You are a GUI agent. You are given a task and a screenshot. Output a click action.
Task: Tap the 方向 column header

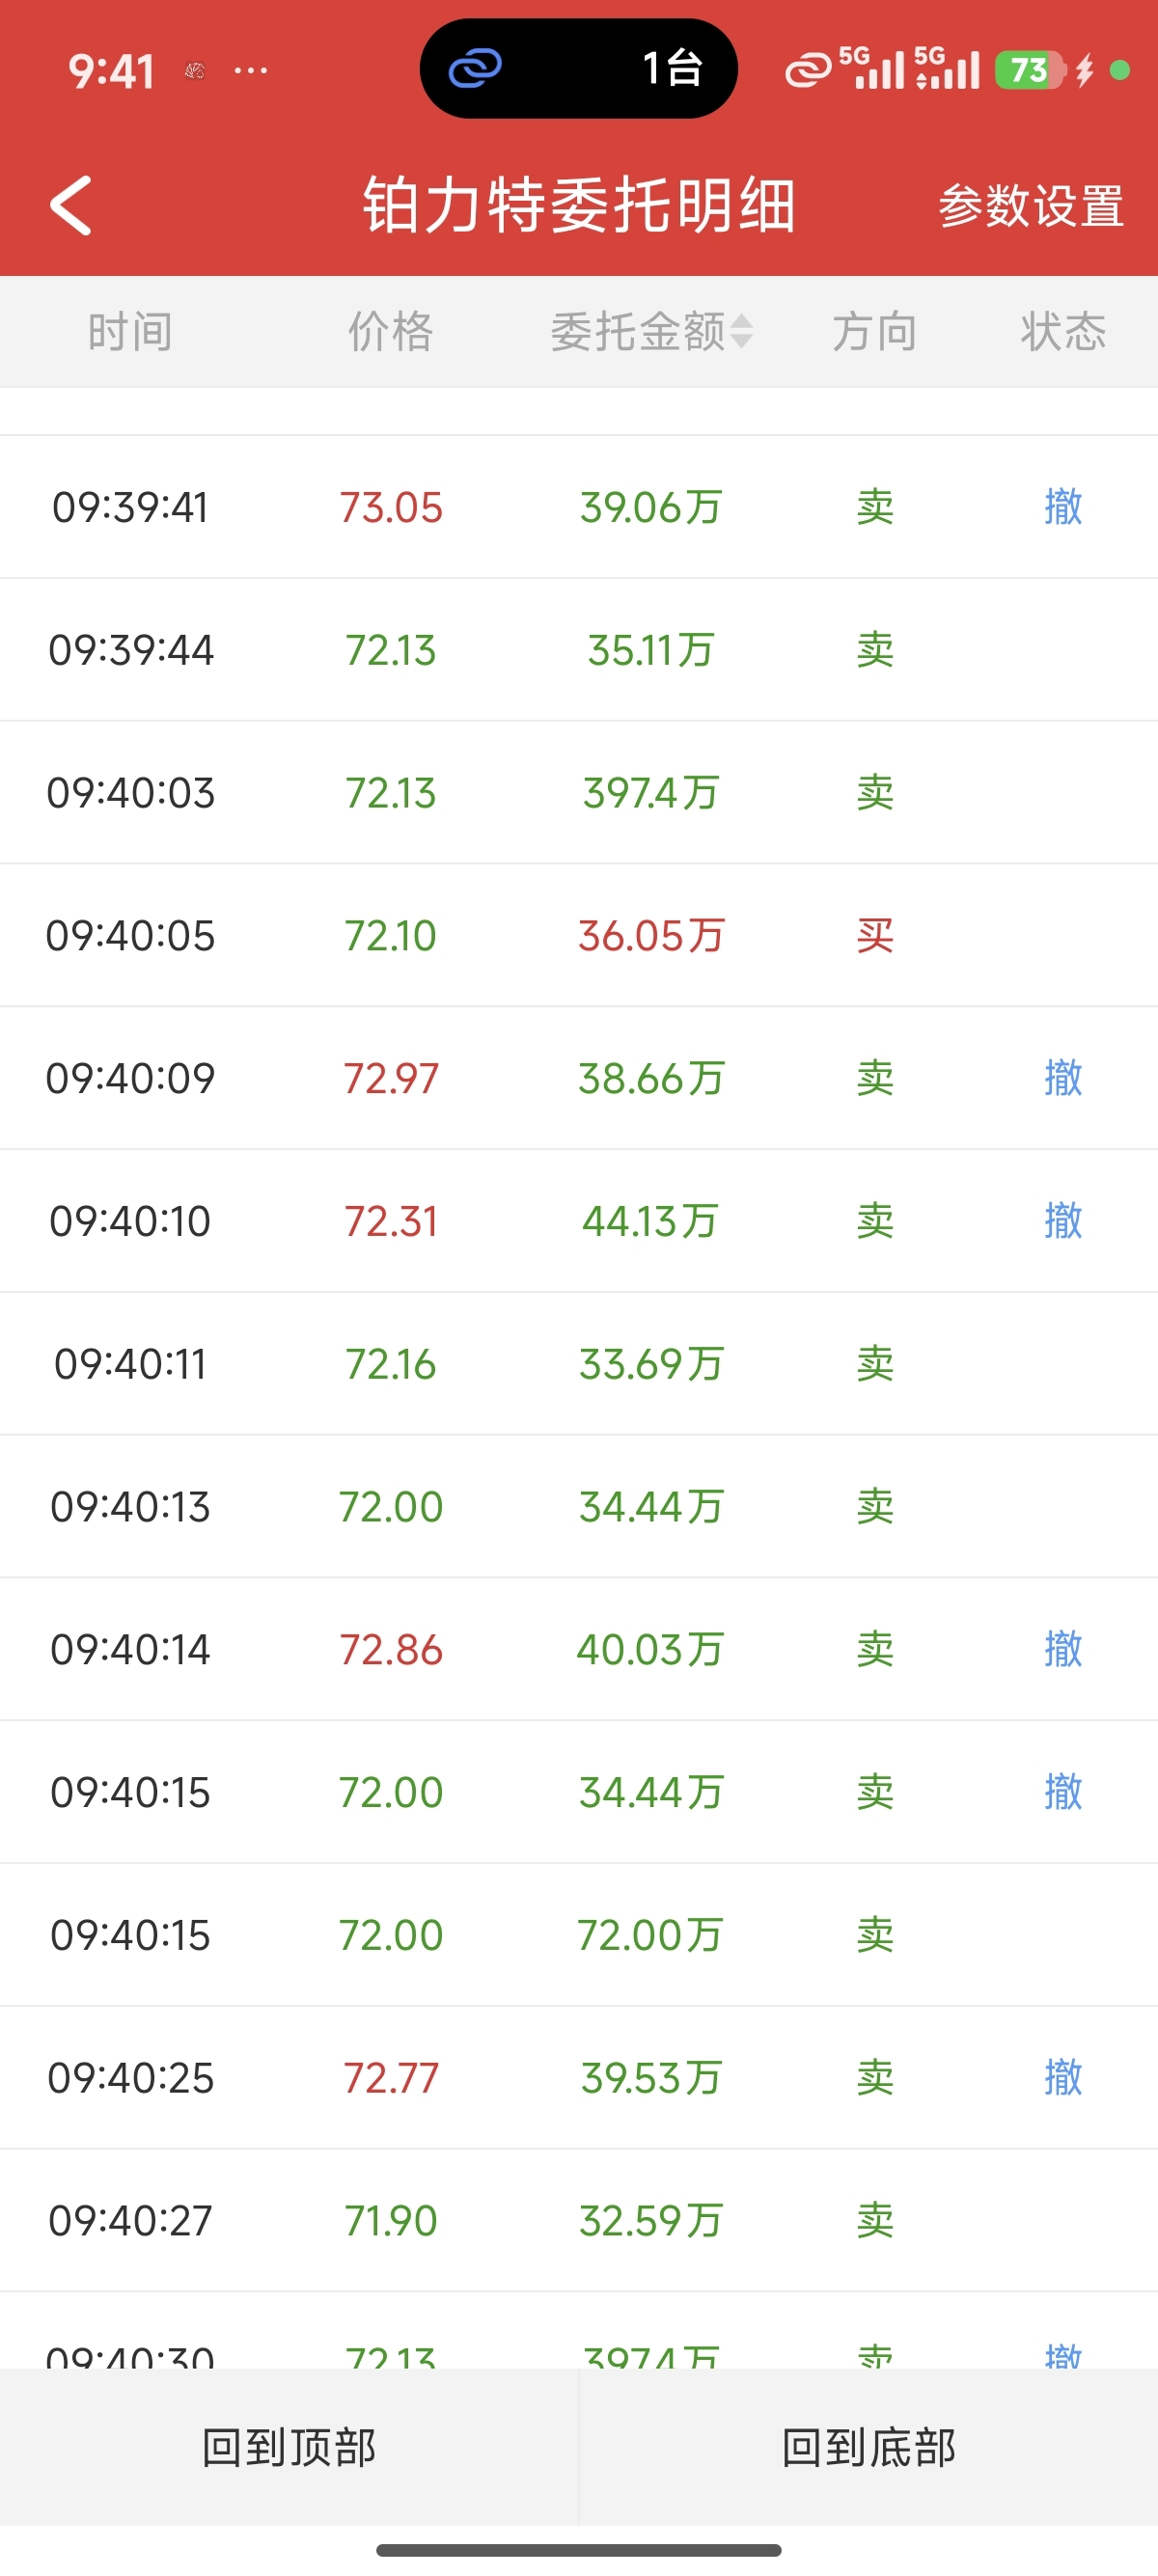point(874,331)
